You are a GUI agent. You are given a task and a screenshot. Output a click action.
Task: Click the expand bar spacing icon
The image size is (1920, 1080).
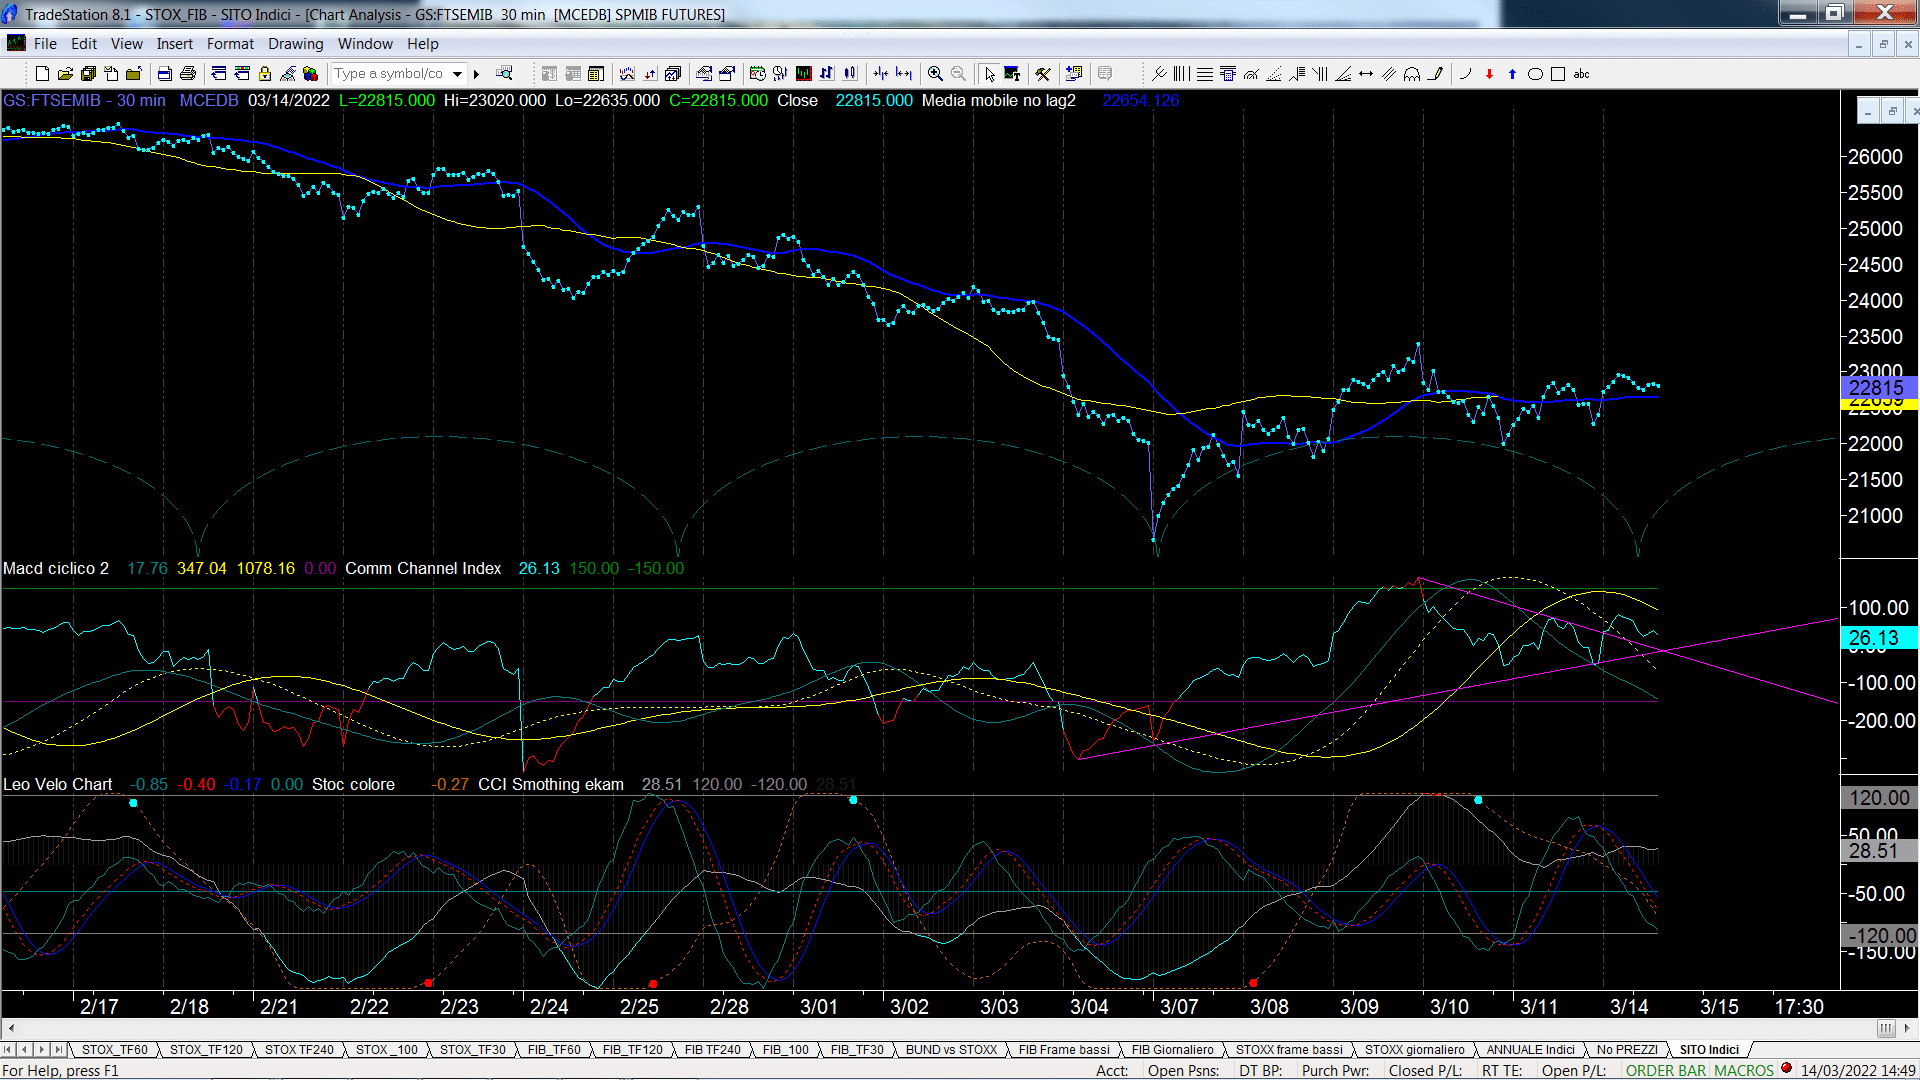pyautogui.click(x=904, y=74)
